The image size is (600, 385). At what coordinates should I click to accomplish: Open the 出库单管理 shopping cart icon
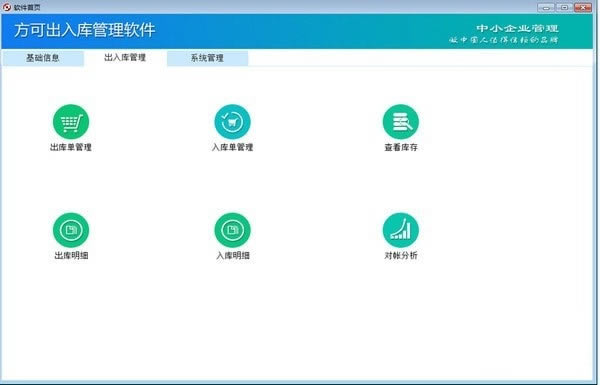point(71,122)
